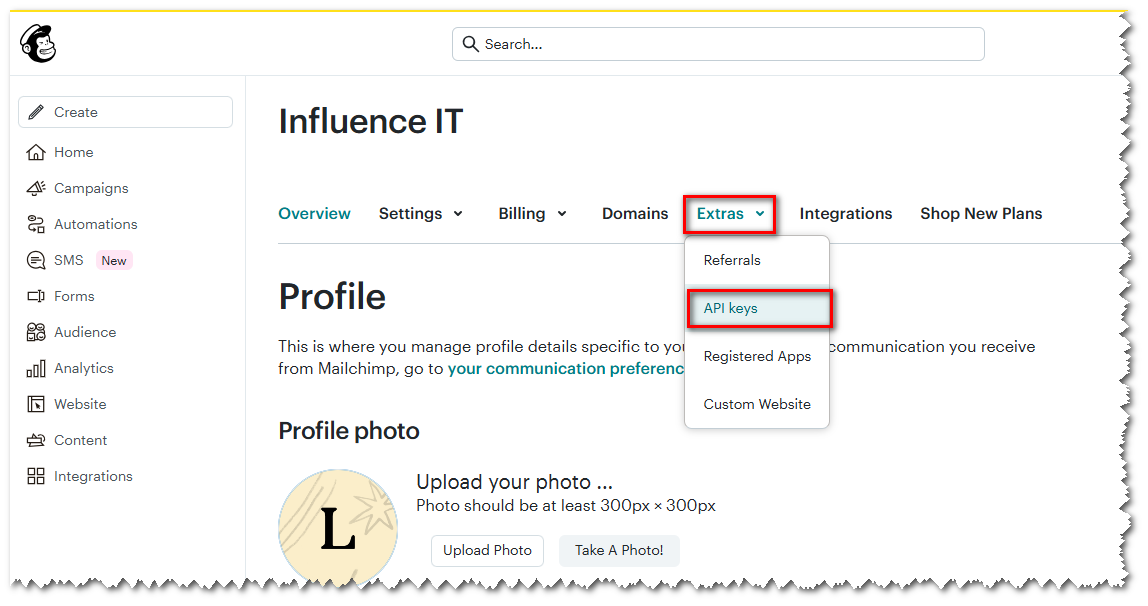The height and width of the screenshot is (606, 1148).
Task: Expand the Settings dropdown chevron
Action: point(458,214)
